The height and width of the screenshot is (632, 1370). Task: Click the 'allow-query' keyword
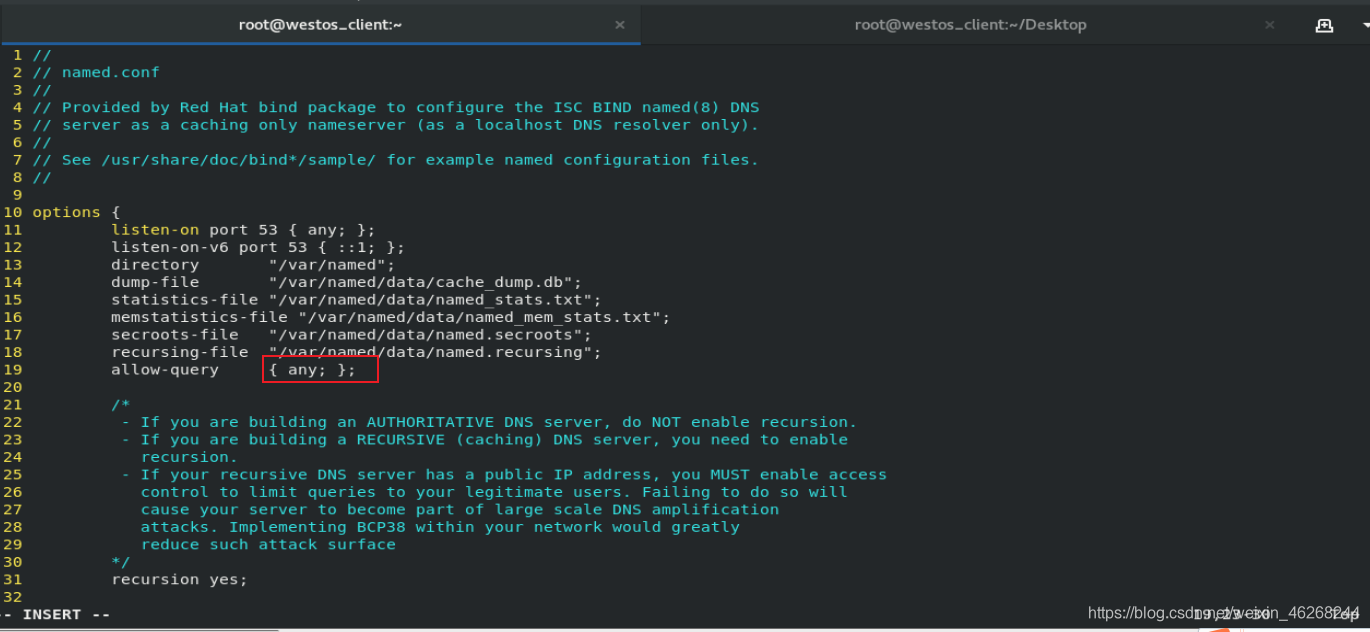pyautogui.click(x=165, y=370)
